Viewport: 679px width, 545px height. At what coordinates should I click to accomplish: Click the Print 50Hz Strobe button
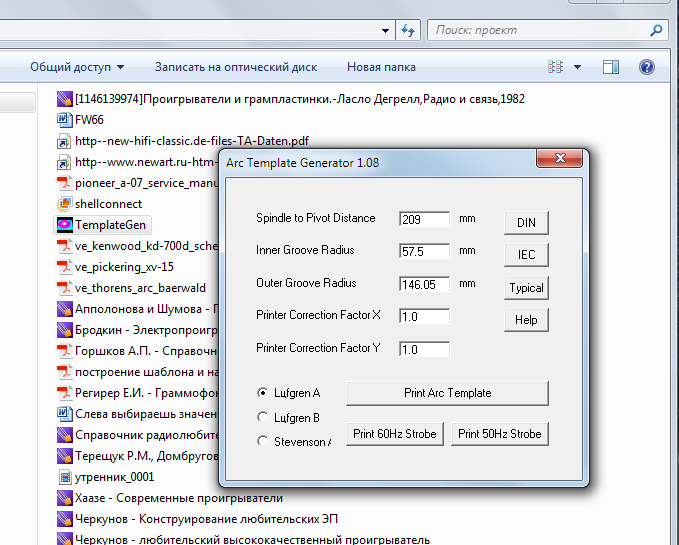(500, 434)
